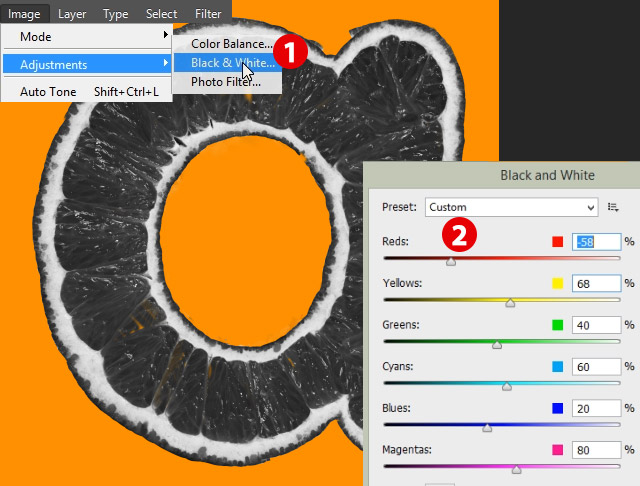Choose Black & White adjustment
The height and width of the screenshot is (486, 640).
point(227,63)
